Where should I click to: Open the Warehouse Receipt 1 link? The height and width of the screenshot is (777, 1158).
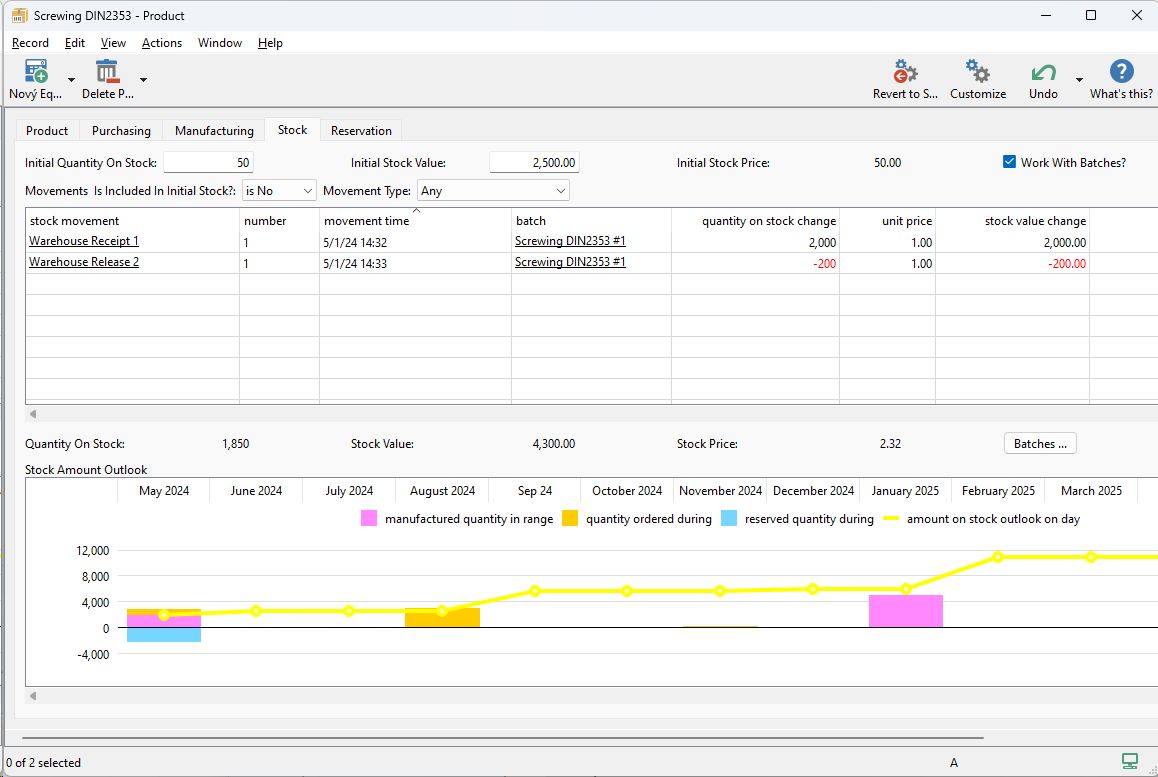[x=84, y=242]
